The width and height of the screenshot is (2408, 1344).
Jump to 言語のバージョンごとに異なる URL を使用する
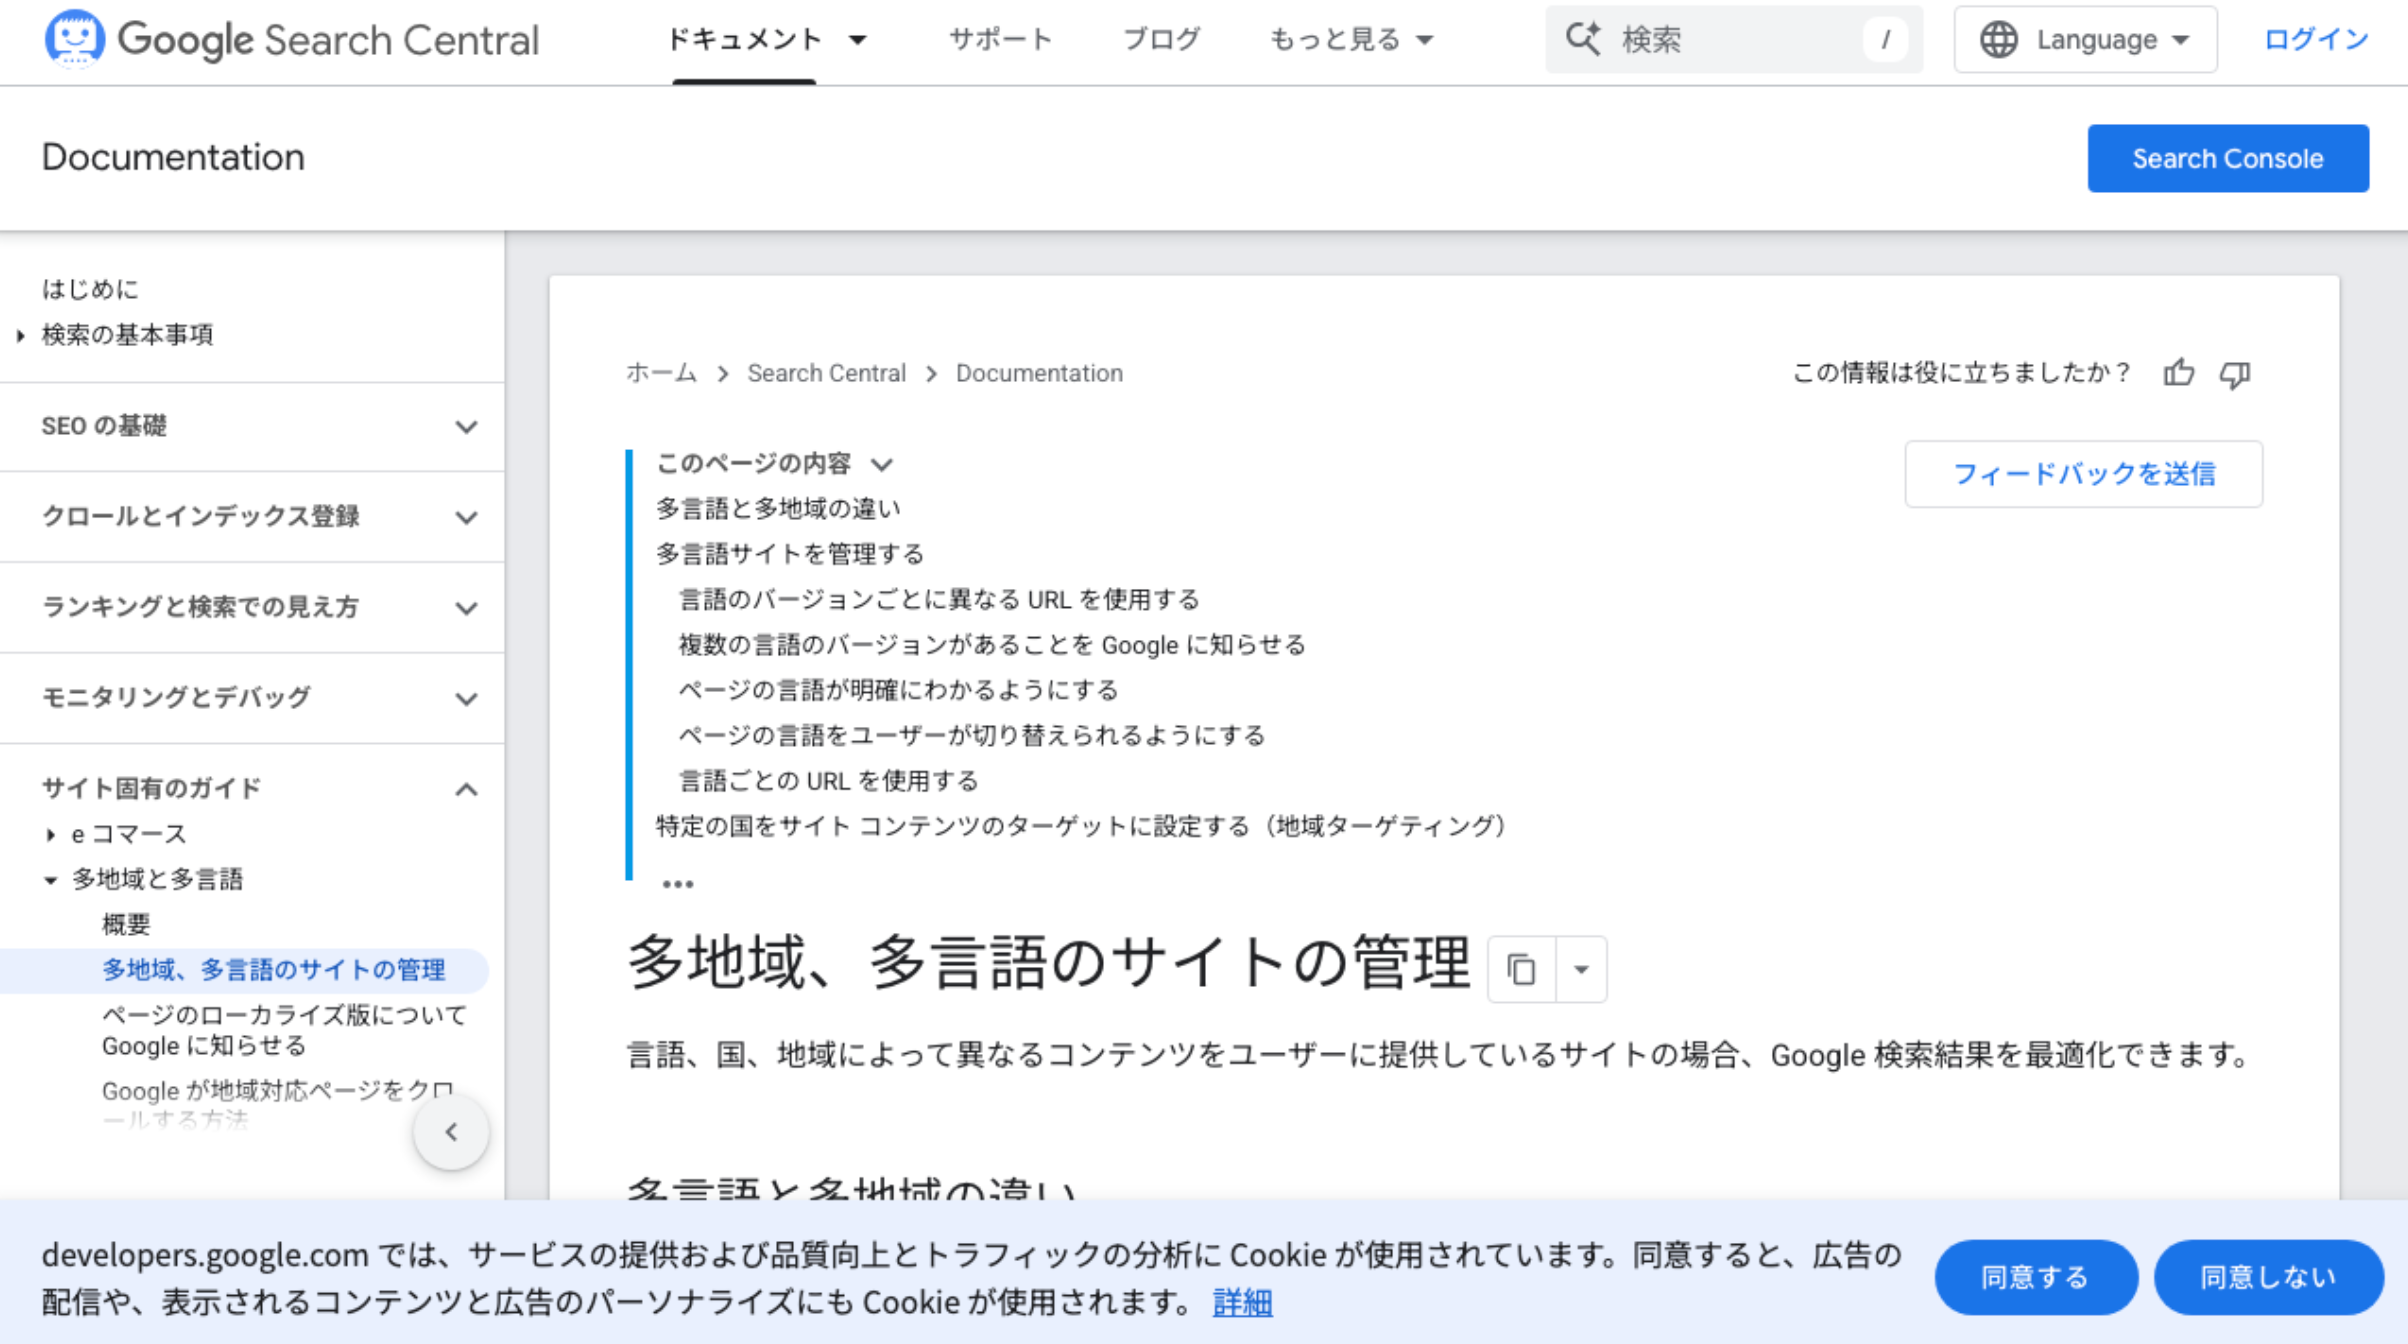coord(939,599)
